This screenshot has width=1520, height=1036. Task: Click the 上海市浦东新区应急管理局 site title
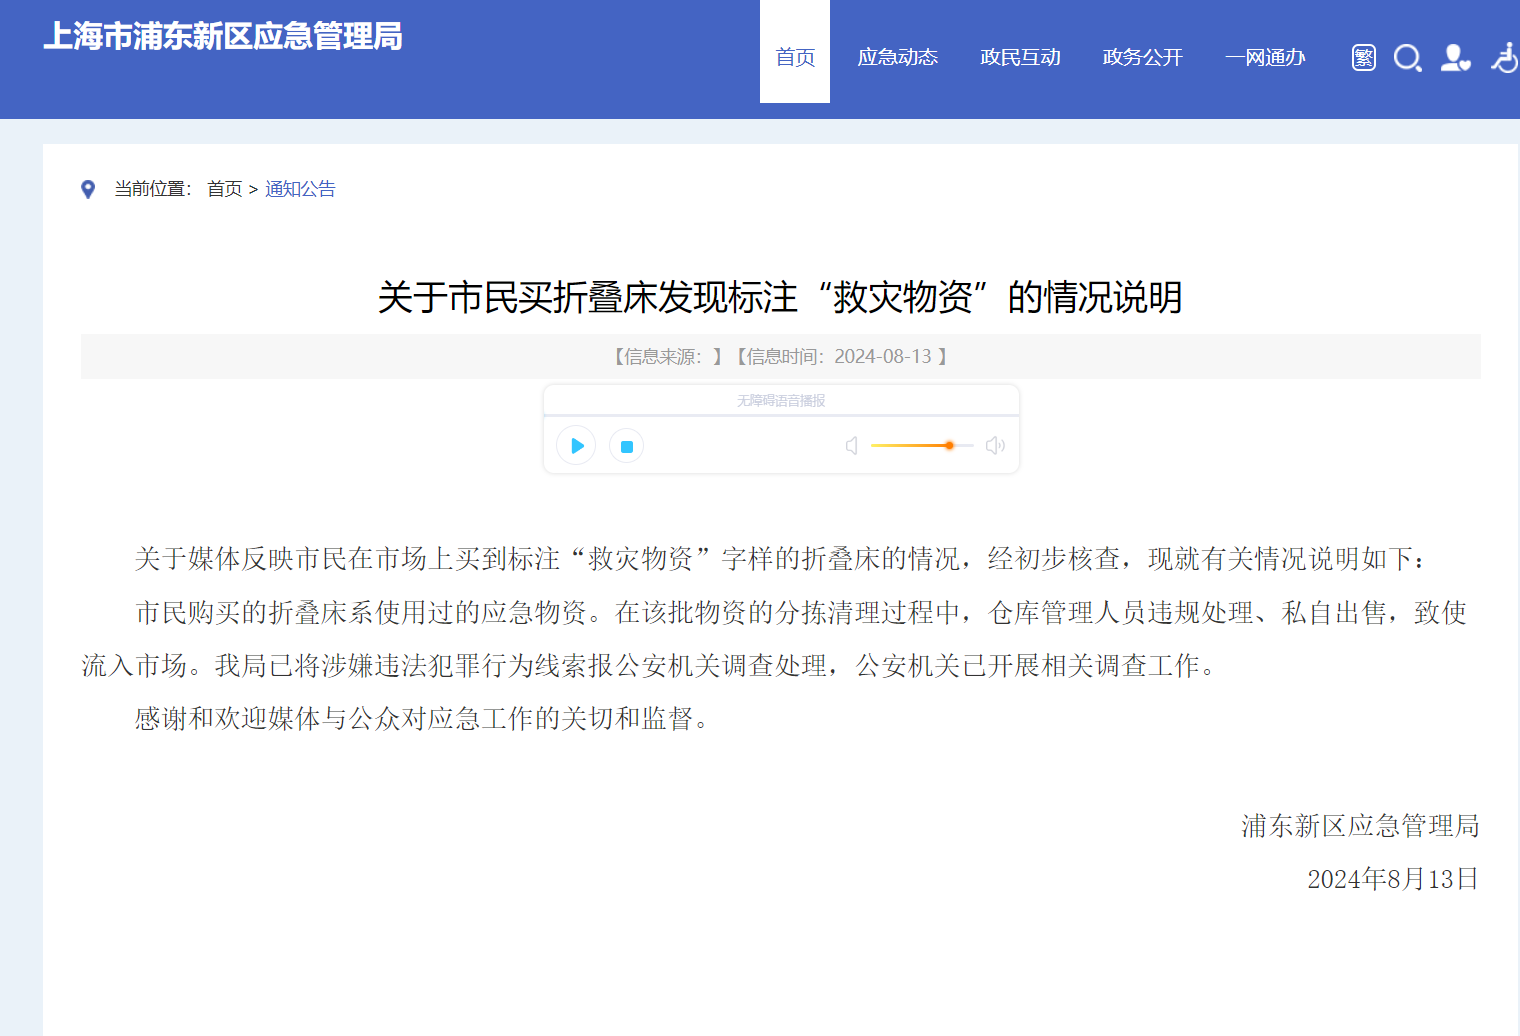[223, 37]
